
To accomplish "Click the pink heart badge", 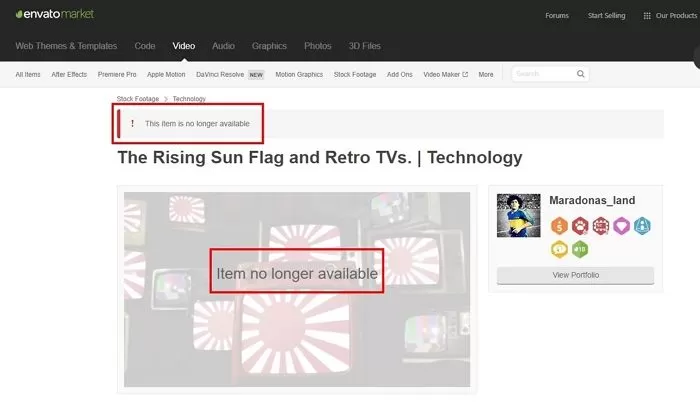I will point(621,226).
